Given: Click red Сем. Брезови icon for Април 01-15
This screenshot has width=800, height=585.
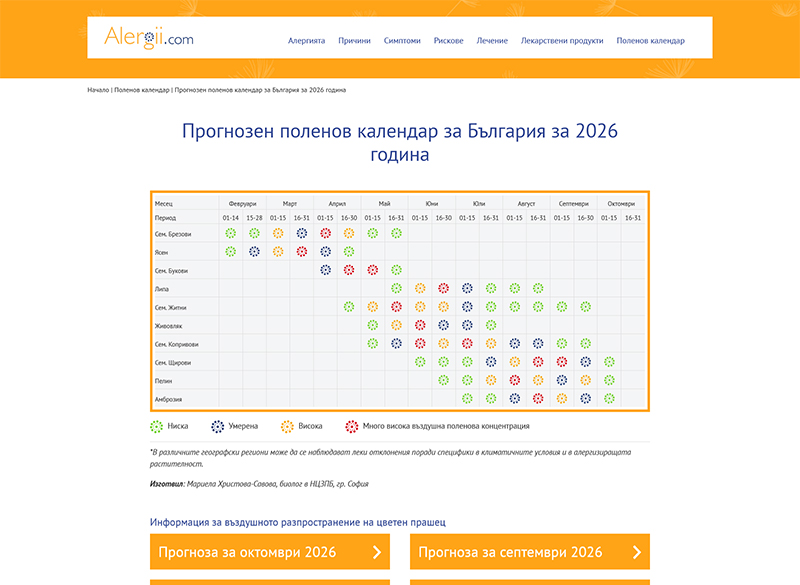Looking at the screenshot, I should (325, 233).
